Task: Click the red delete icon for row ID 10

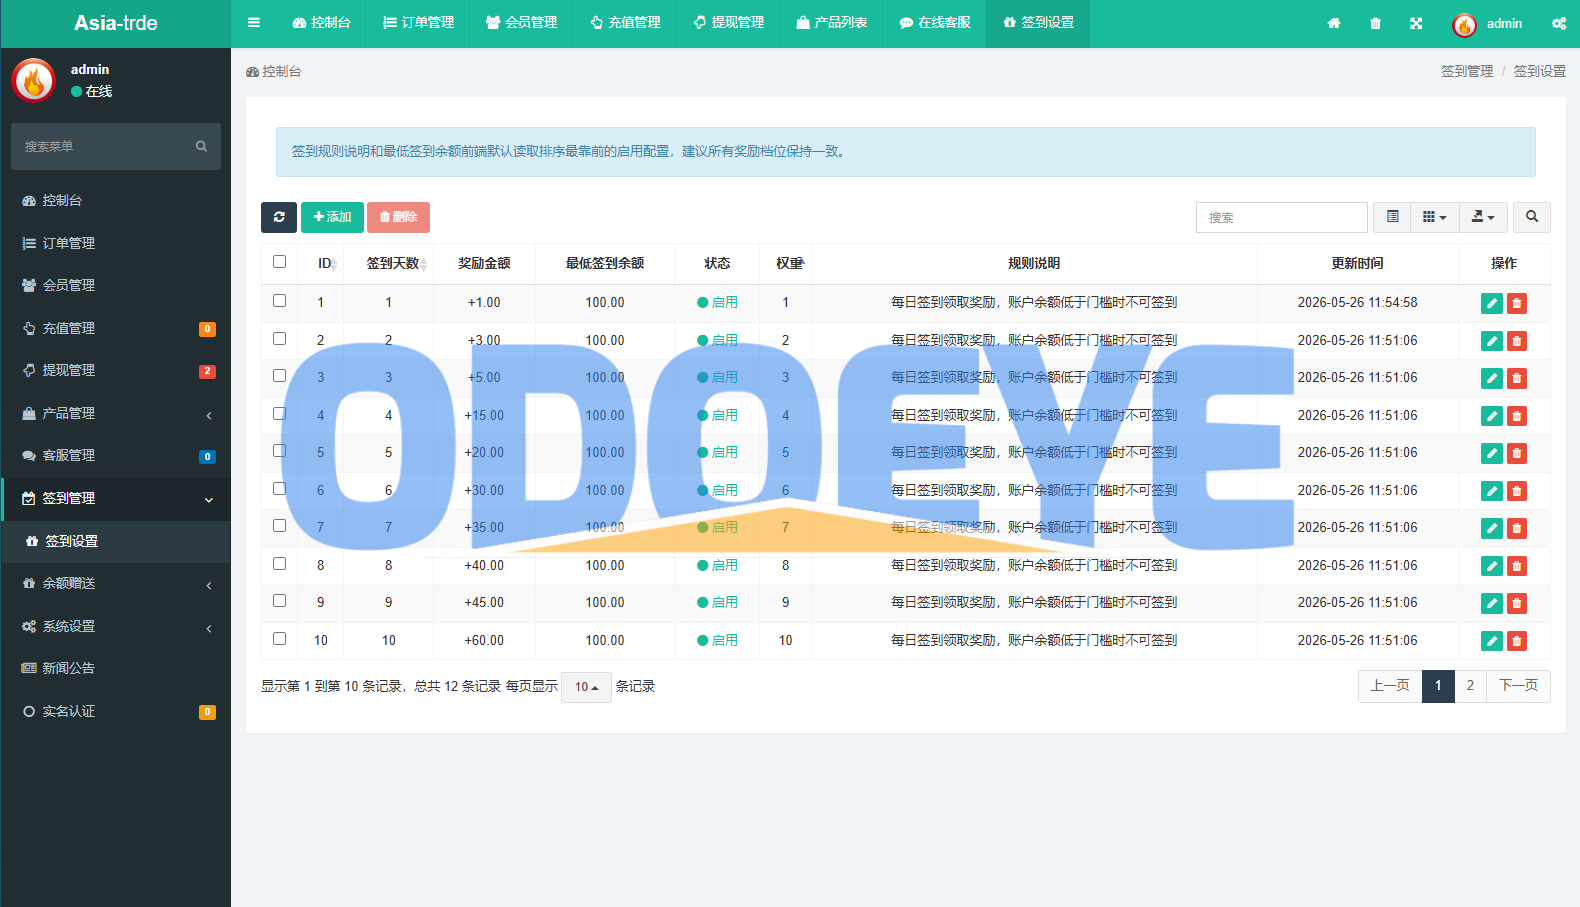Action: (x=1517, y=641)
